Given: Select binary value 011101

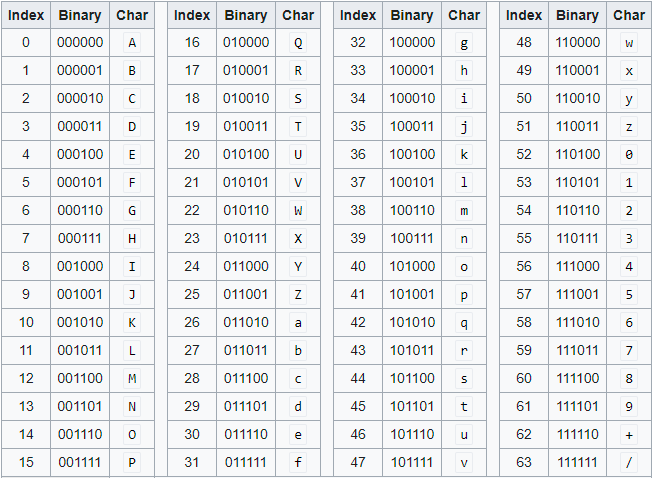Looking at the screenshot, I should tap(246, 406).
